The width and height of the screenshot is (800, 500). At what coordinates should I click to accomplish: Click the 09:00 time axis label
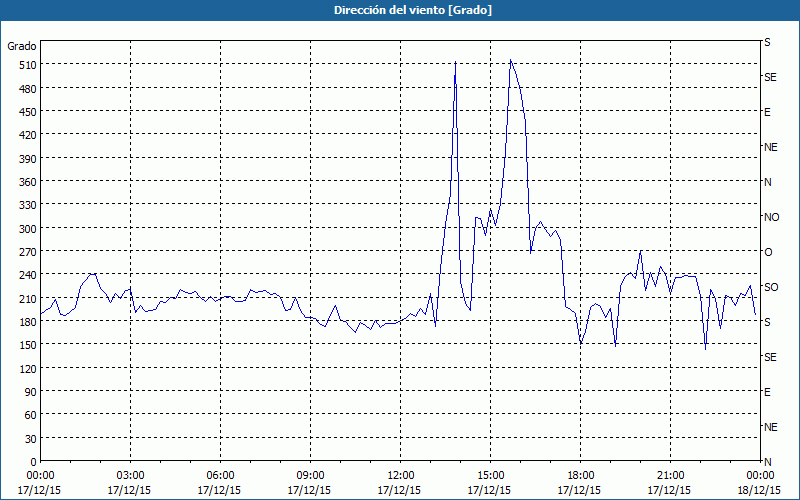tap(311, 476)
